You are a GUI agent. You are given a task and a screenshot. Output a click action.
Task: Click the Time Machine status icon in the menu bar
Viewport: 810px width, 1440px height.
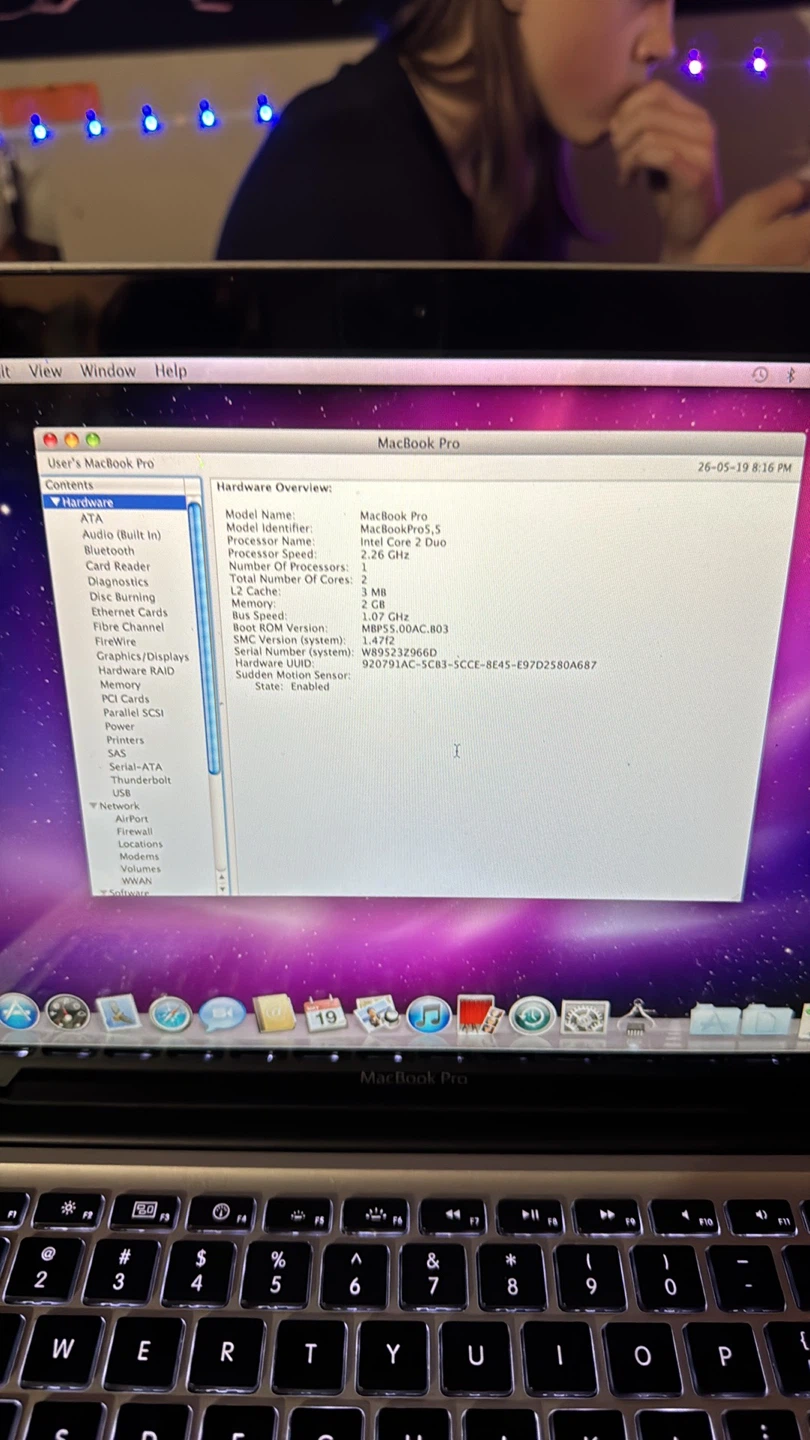pos(760,374)
